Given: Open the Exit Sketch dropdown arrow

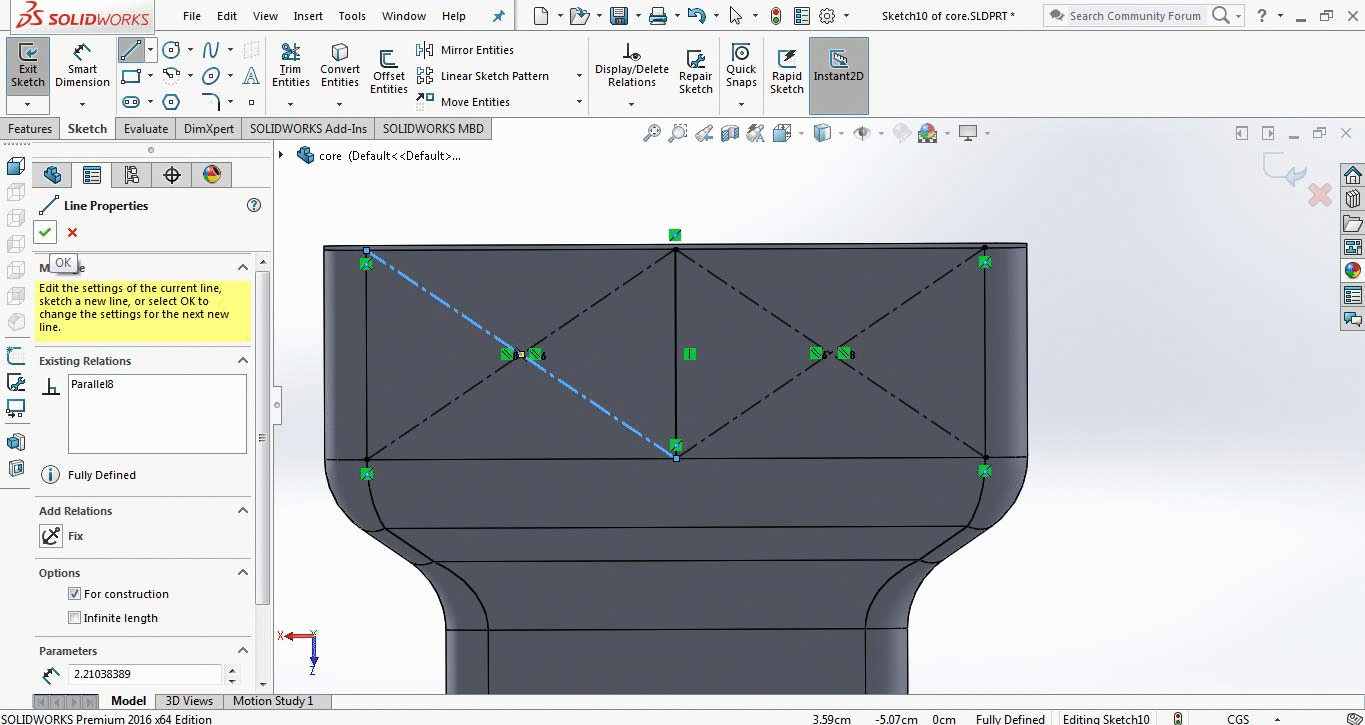Looking at the screenshot, I should (28, 104).
